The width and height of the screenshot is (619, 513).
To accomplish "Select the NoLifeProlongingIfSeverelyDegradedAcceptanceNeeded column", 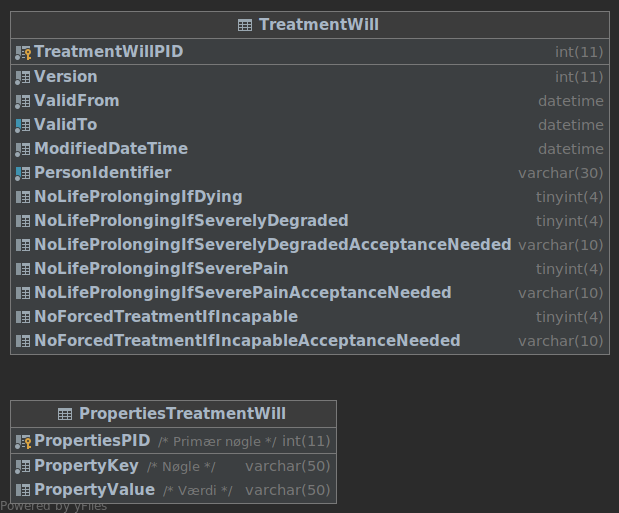I will (x=272, y=245).
